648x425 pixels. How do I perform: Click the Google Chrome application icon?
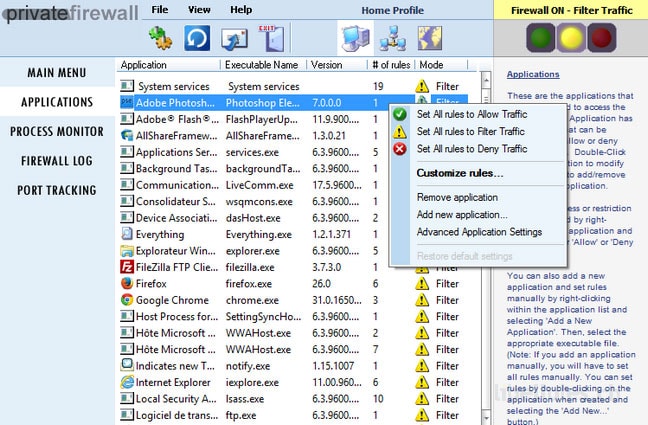(x=127, y=300)
